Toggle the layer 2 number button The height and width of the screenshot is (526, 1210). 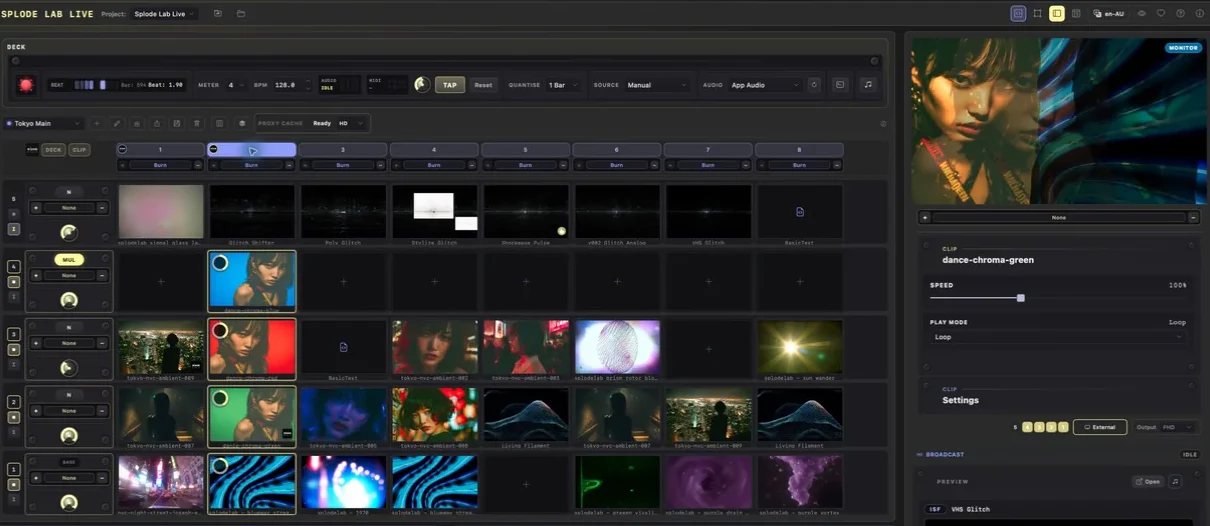pos(13,402)
